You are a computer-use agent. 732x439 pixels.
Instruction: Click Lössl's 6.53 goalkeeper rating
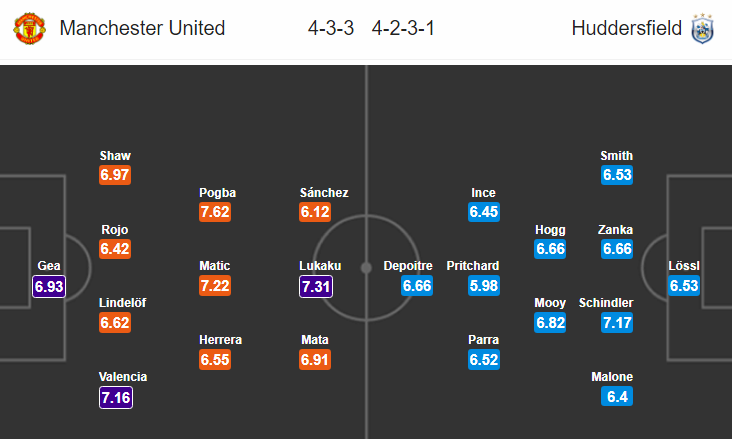point(684,286)
